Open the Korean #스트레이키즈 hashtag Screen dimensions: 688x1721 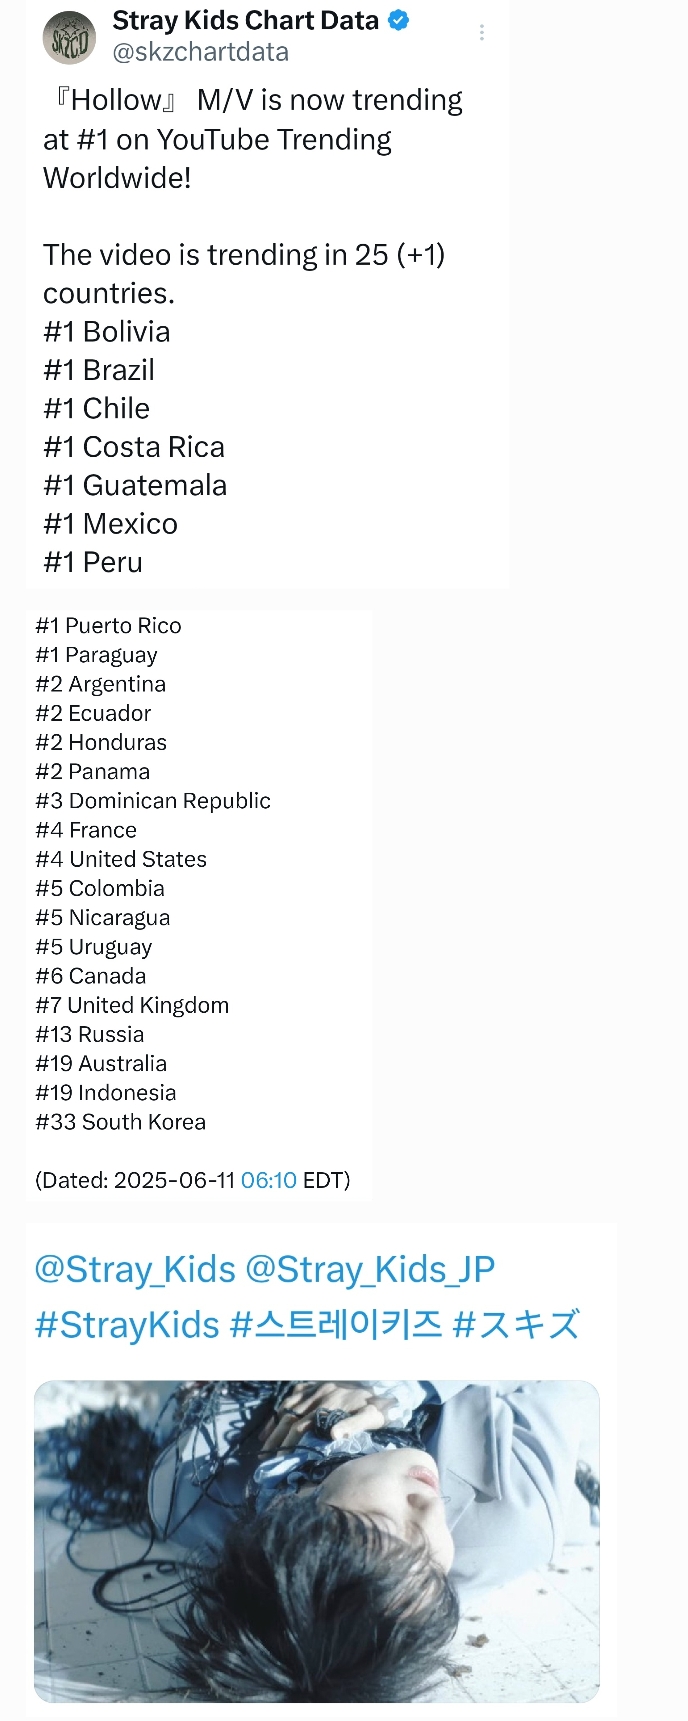click(x=336, y=1325)
